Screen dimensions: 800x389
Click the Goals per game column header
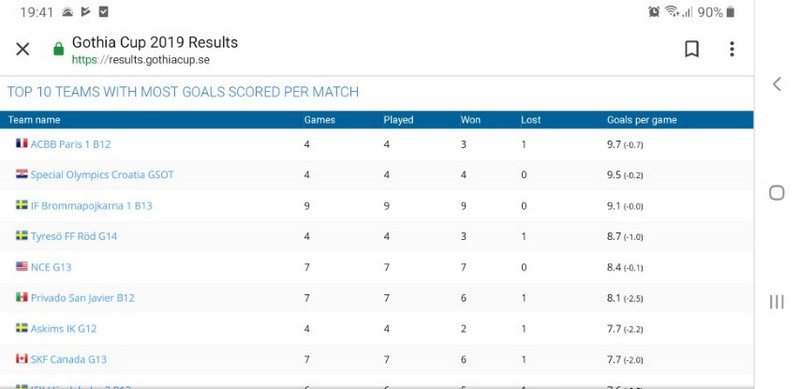[x=641, y=120]
